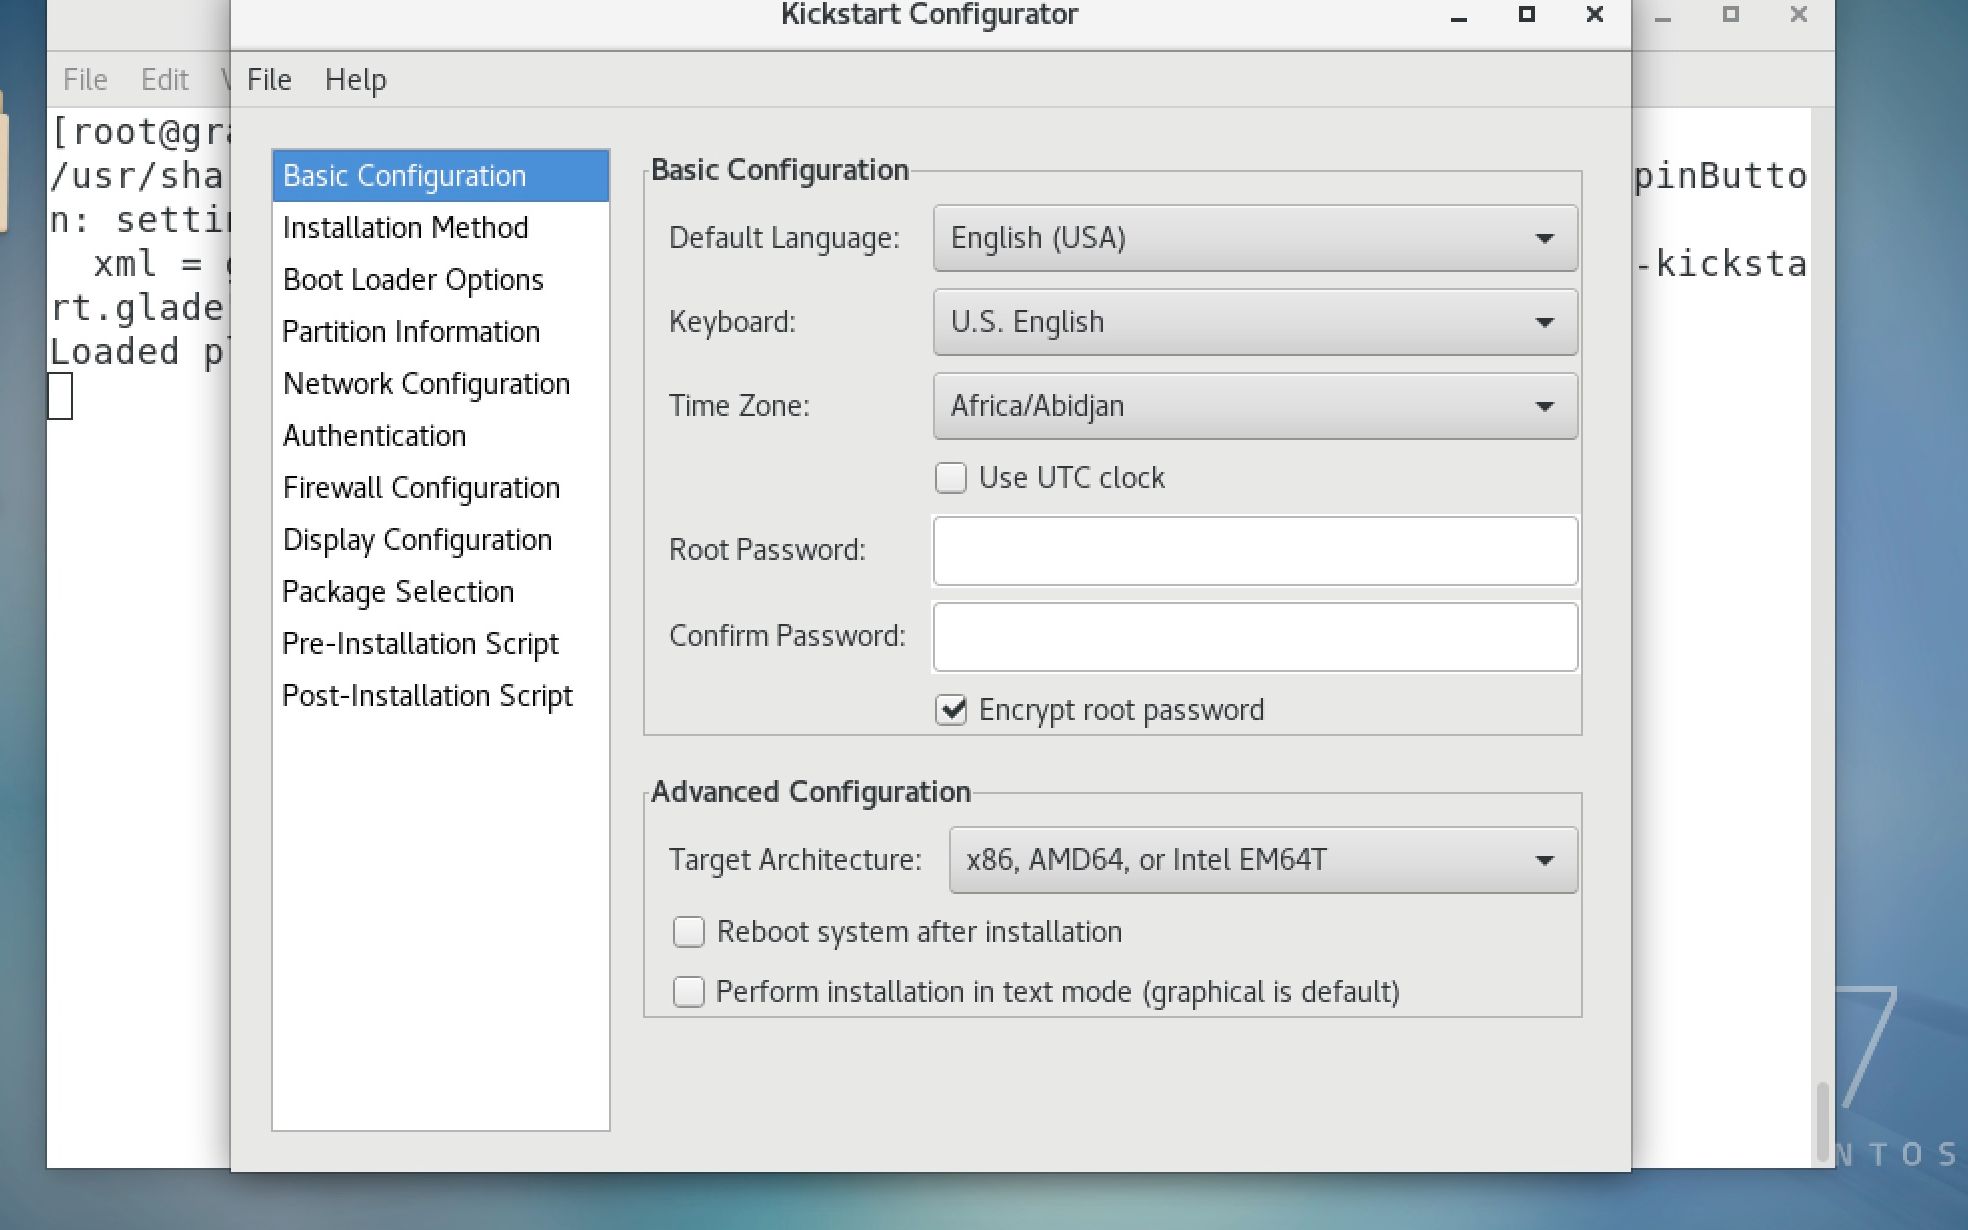The height and width of the screenshot is (1230, 1968).
Task: Open the File menu in Kickstart Configurator
Action: [x=269, y=80]
